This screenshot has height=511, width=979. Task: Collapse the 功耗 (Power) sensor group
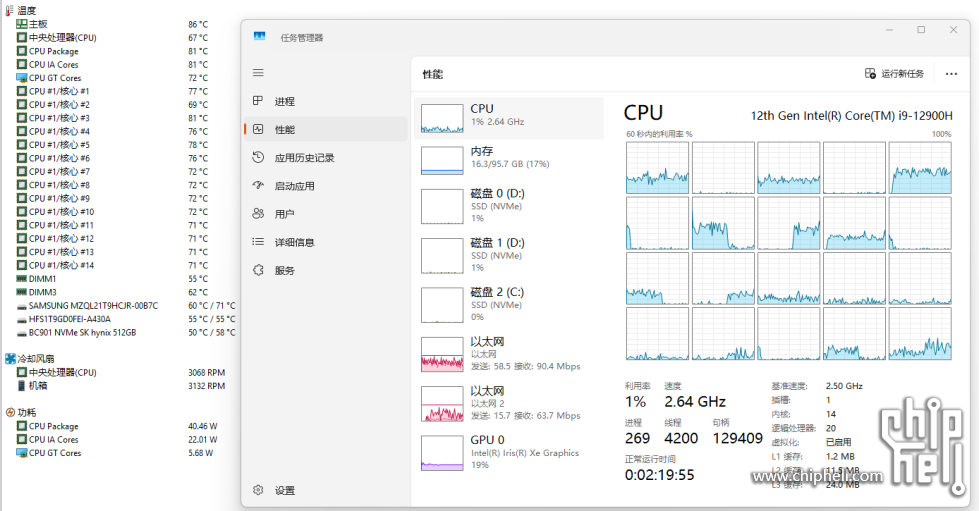(10, 412)
